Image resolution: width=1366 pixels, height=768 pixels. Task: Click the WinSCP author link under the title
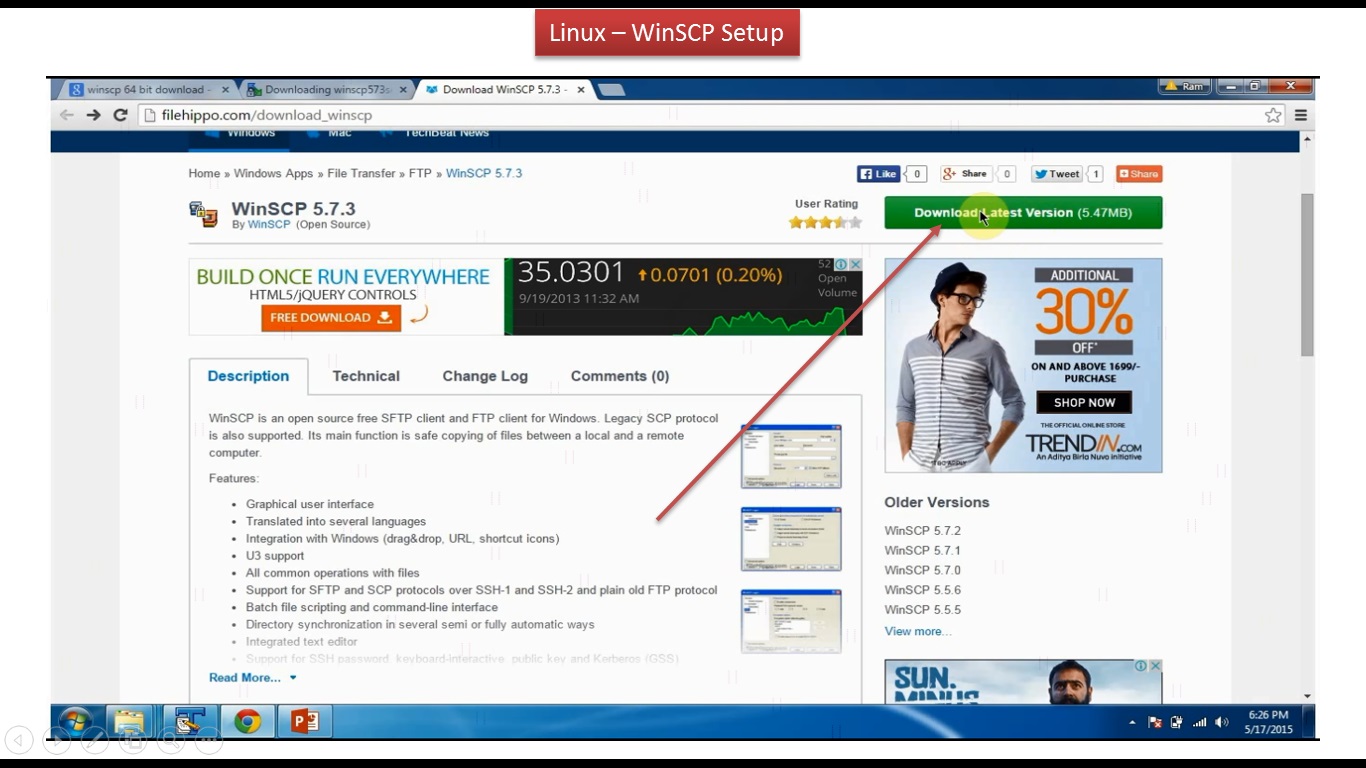tap(269, 225)
